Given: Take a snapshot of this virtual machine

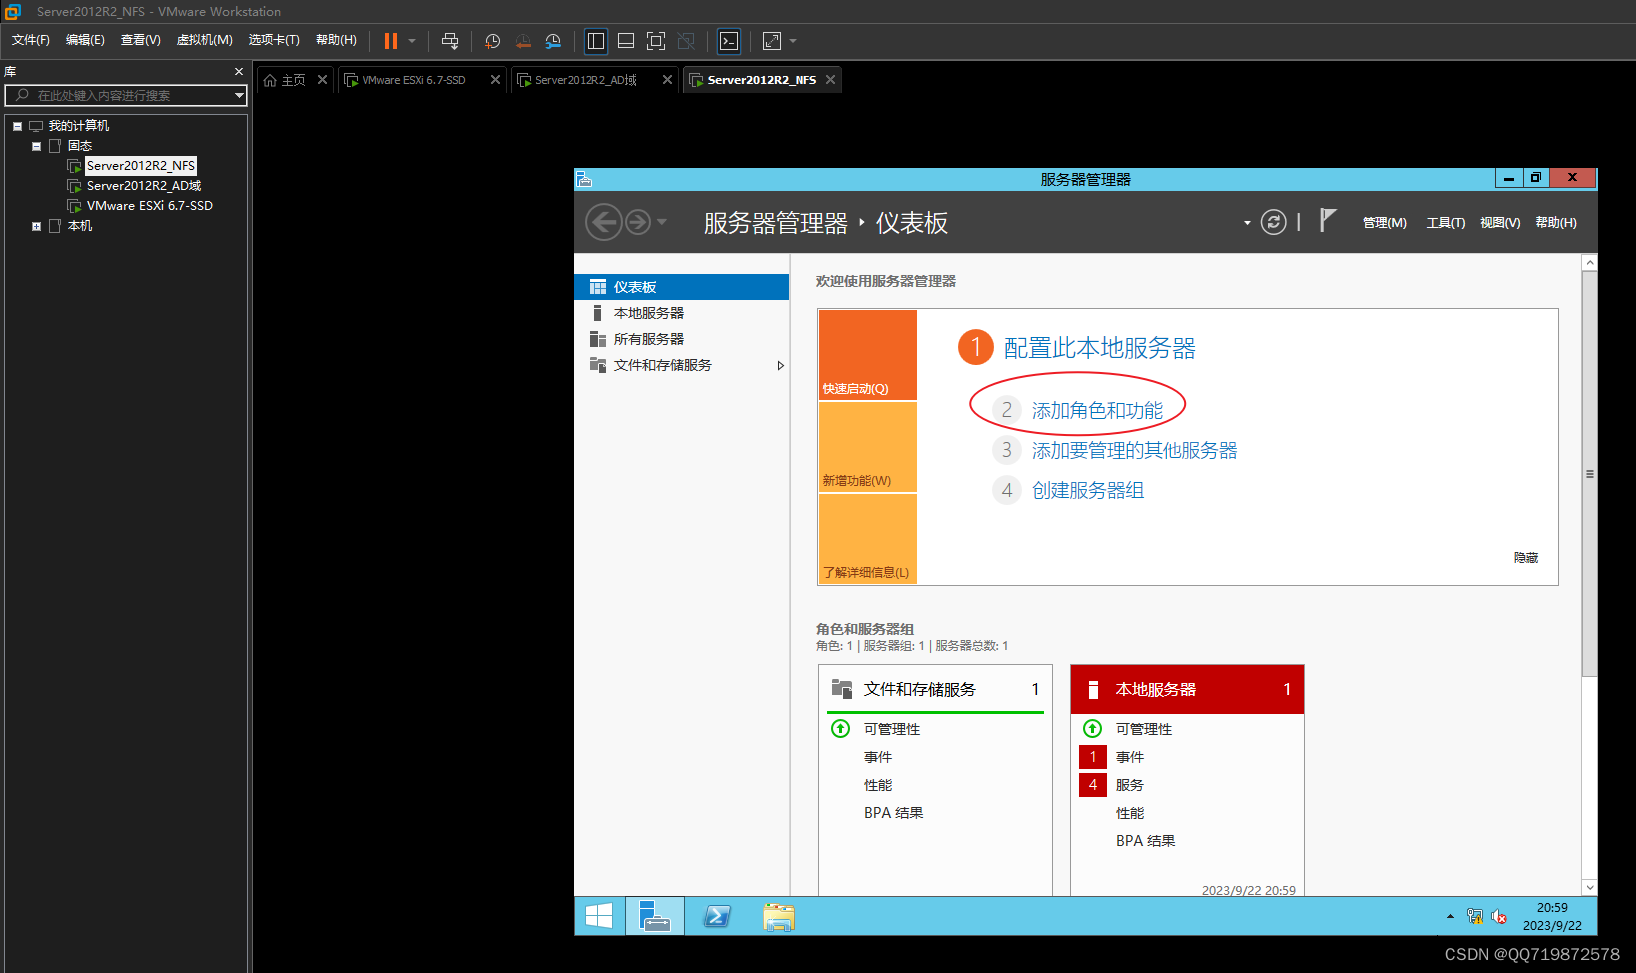Looking at the screenshot, I should point(493,41).
